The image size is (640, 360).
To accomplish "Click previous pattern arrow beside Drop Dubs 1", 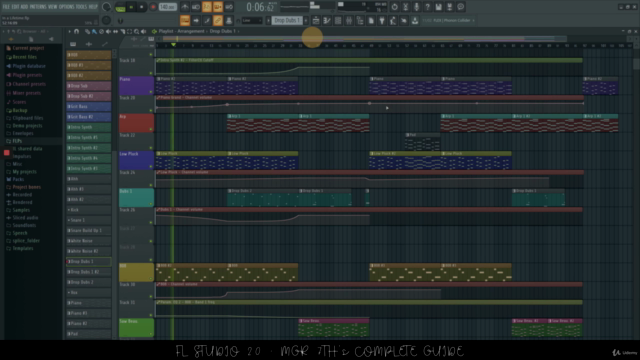I will pyautogui.click(x=269, y=20).
